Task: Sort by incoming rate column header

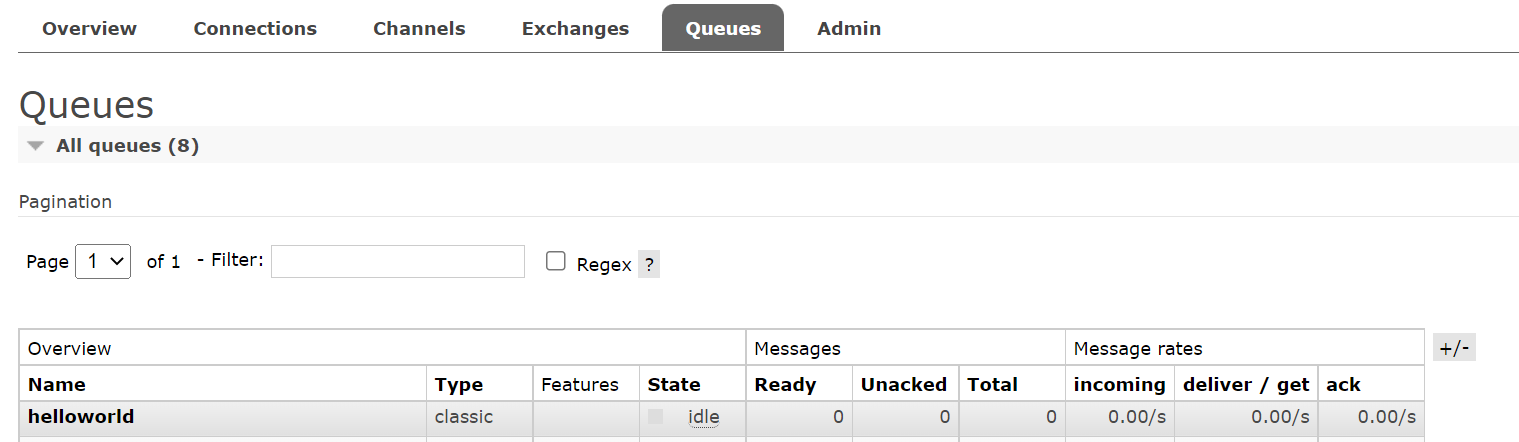Action: [x=1119, y=384]
